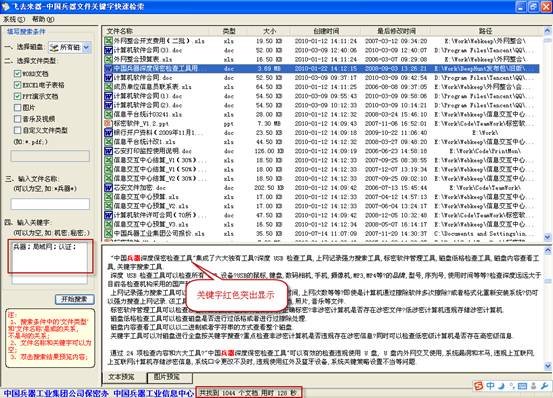
Task: Click file list scrollbar down arrow
Action: [x=547, y=237]
